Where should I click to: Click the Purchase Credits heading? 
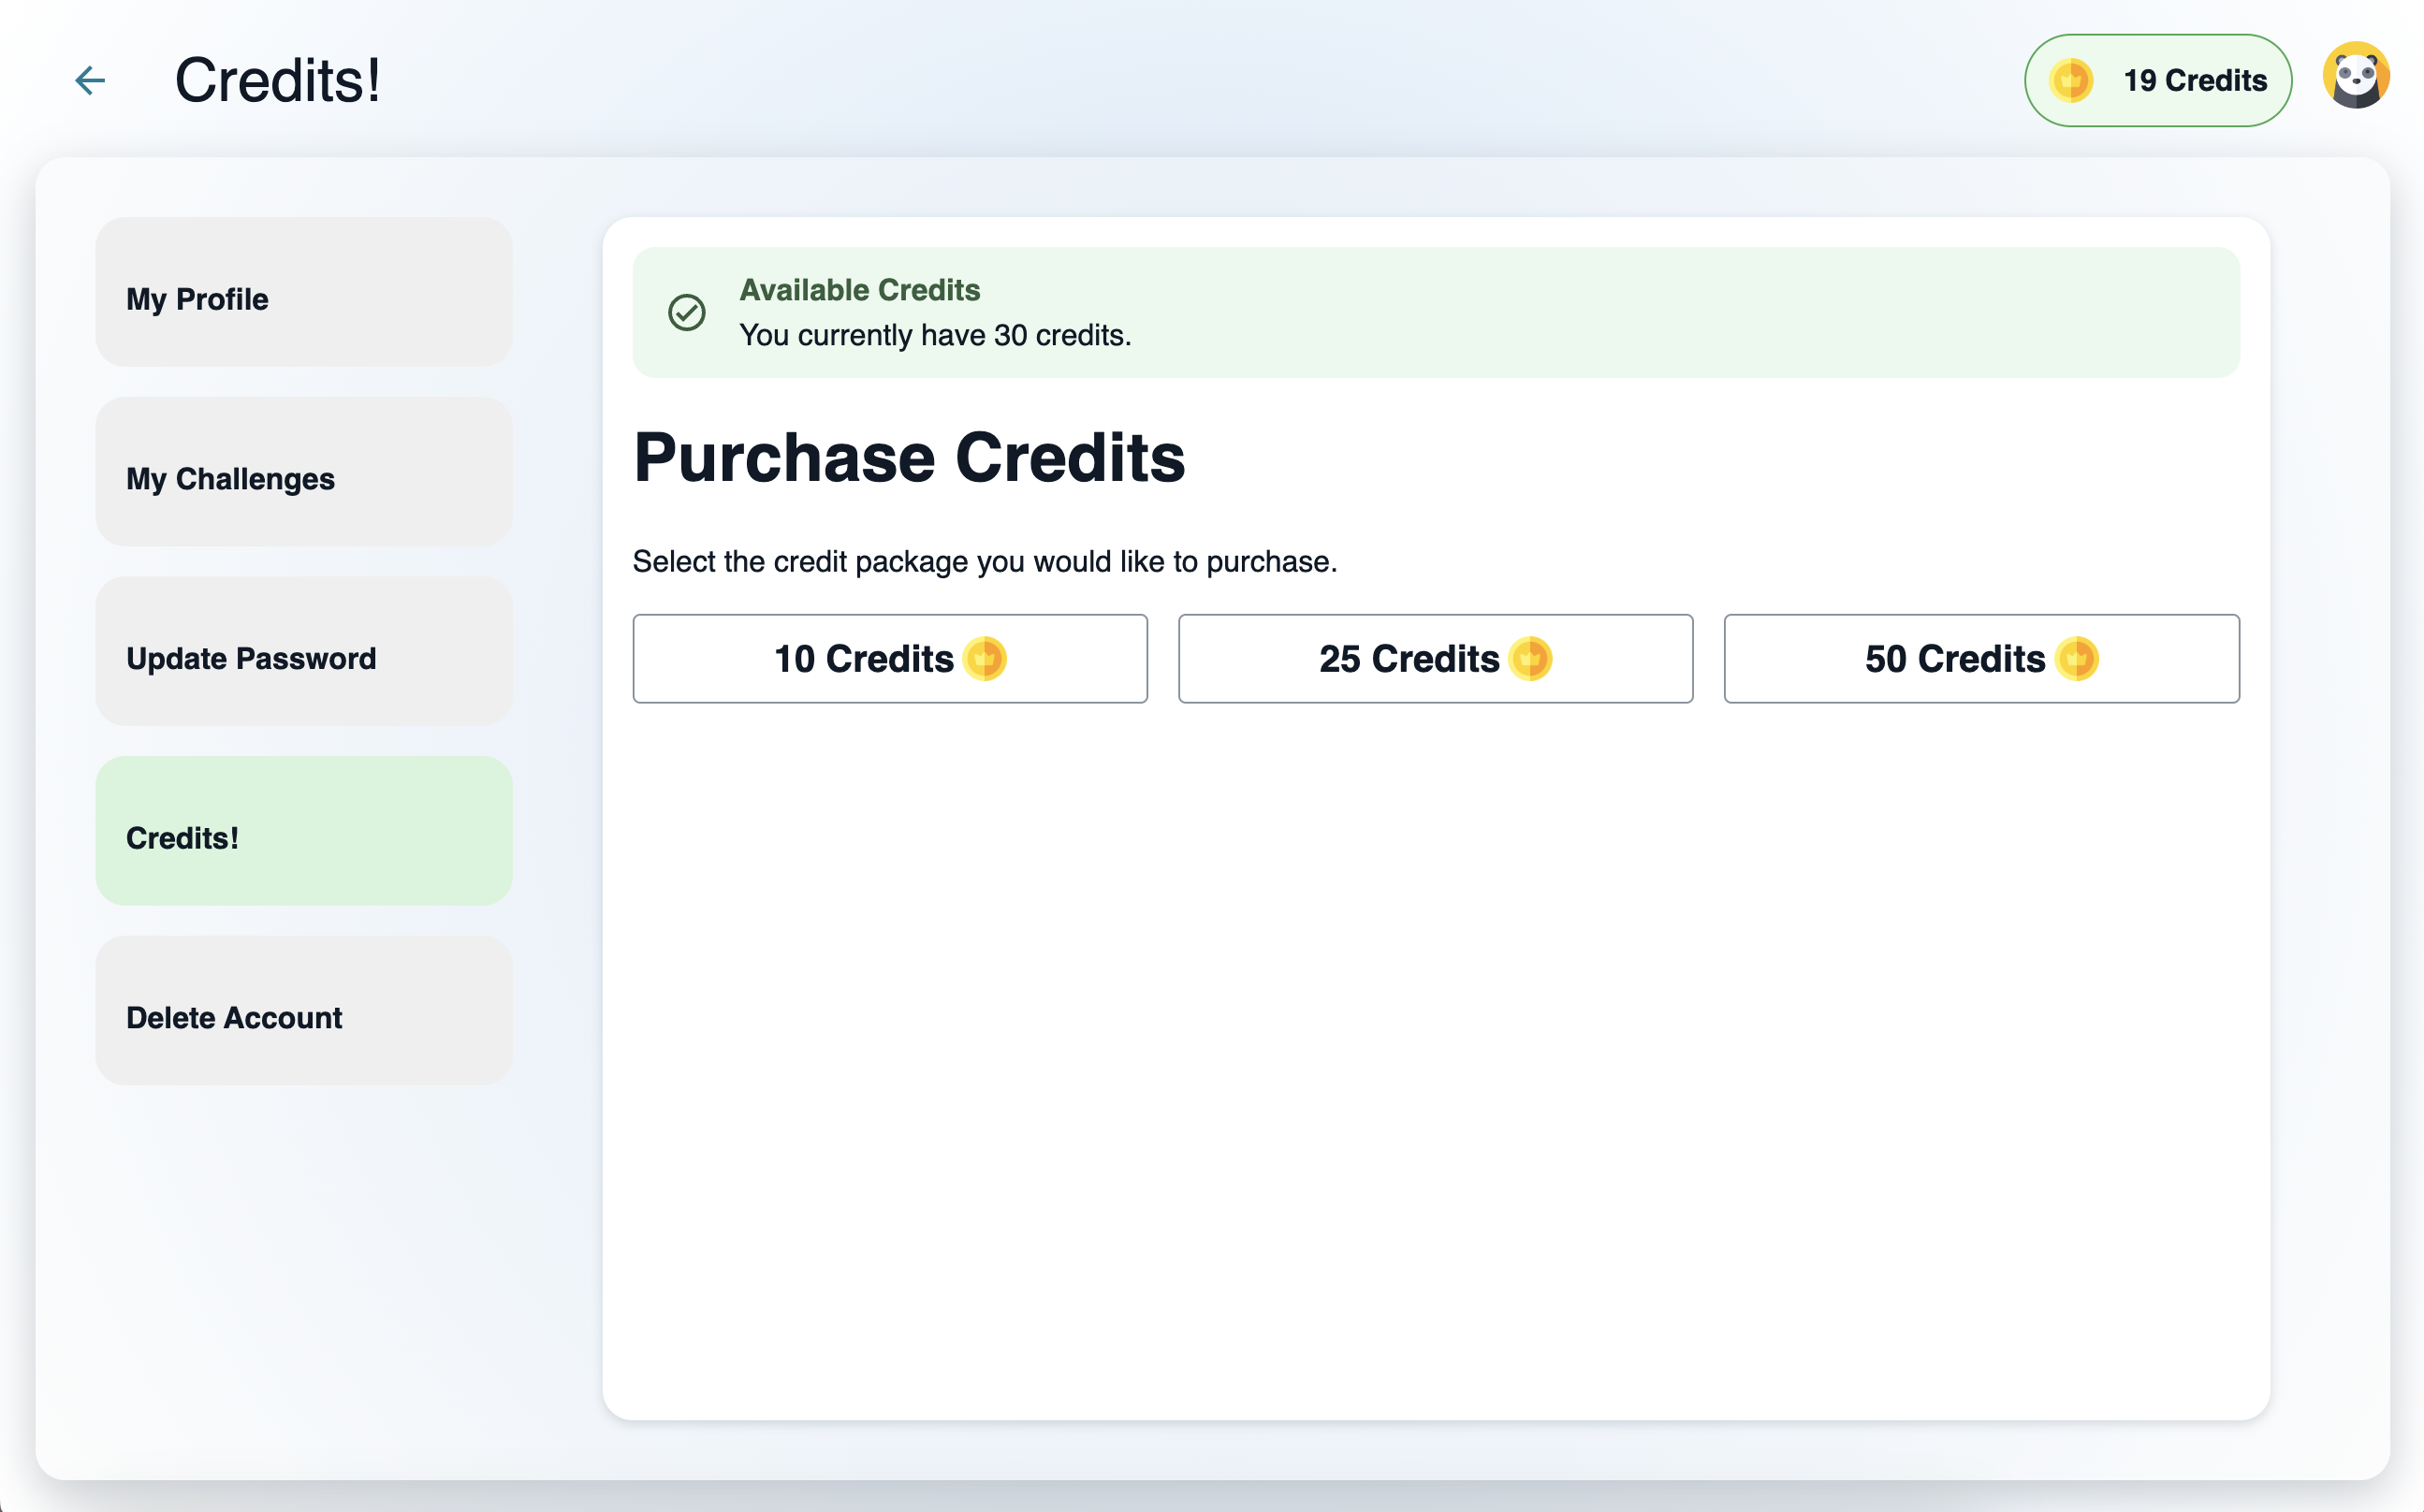click(x=908, y=458)
